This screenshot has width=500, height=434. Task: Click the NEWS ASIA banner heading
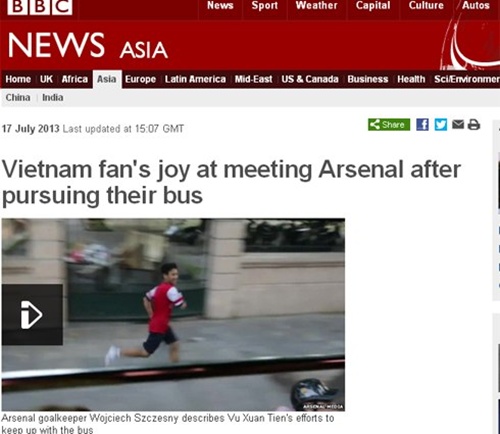(87, 46)
